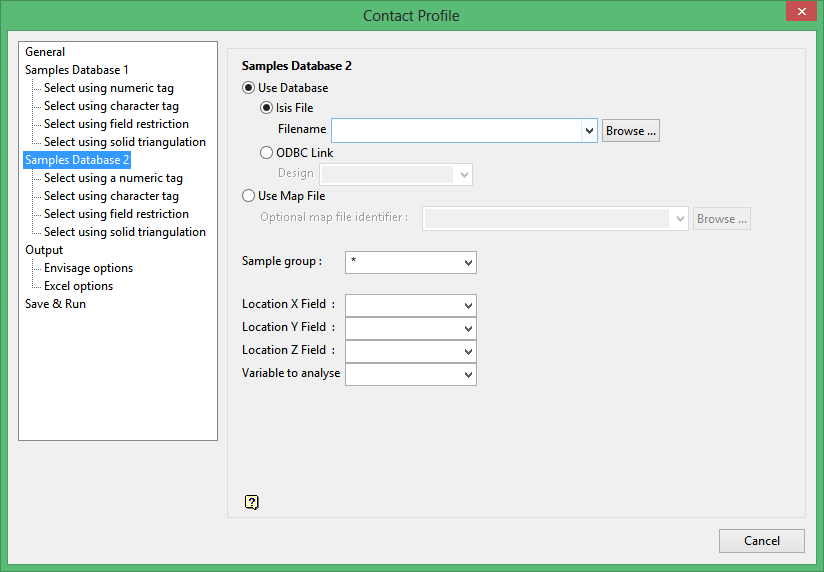The width and height of the screenshot is (824, 572).
Task: Choose the Isis File option
Action: pyautogui.click(x=267, y=108)
